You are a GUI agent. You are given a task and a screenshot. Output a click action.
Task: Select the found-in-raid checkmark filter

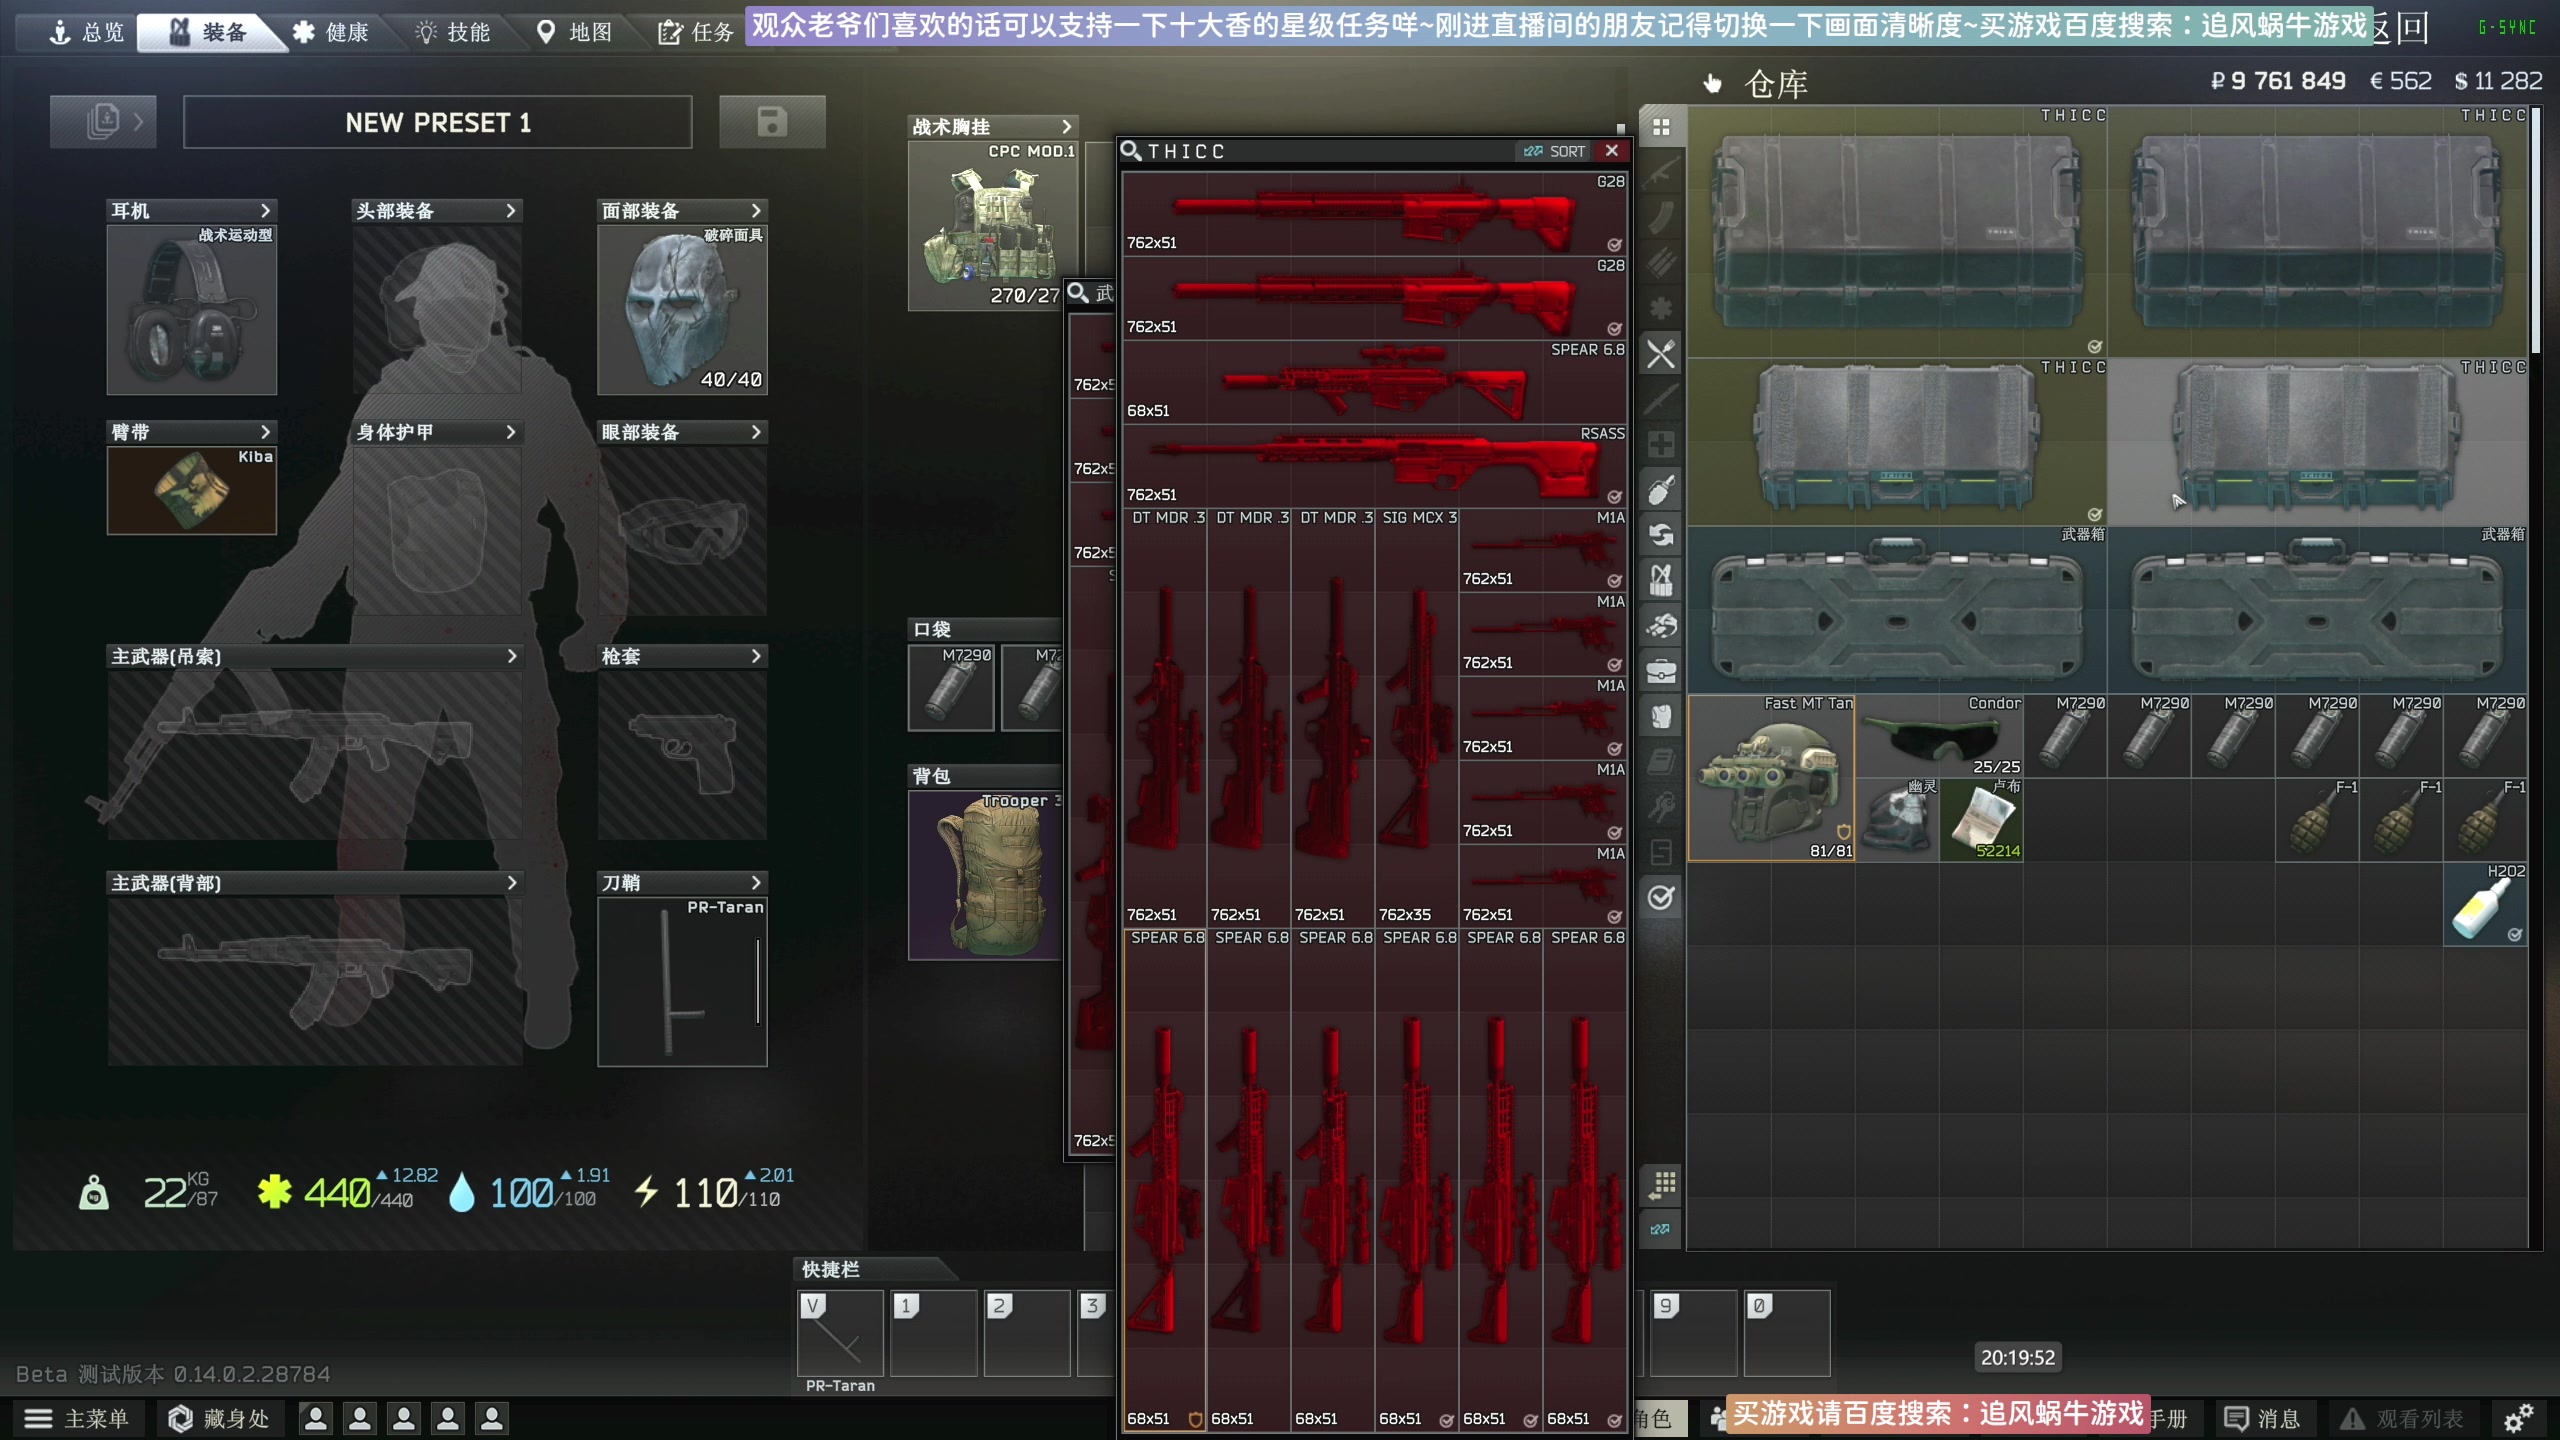[x=1661, y=898]
